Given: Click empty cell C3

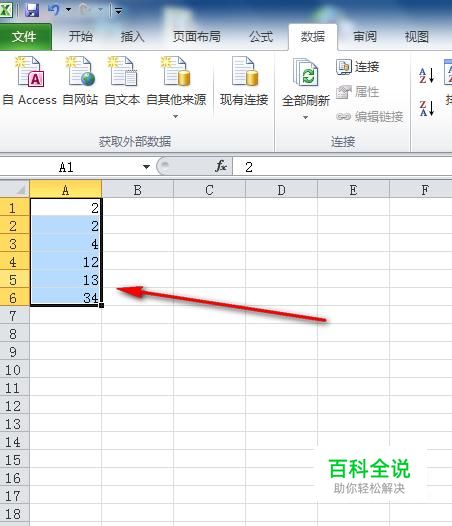Looking at the screenshot, I should [x=209, y=244].
